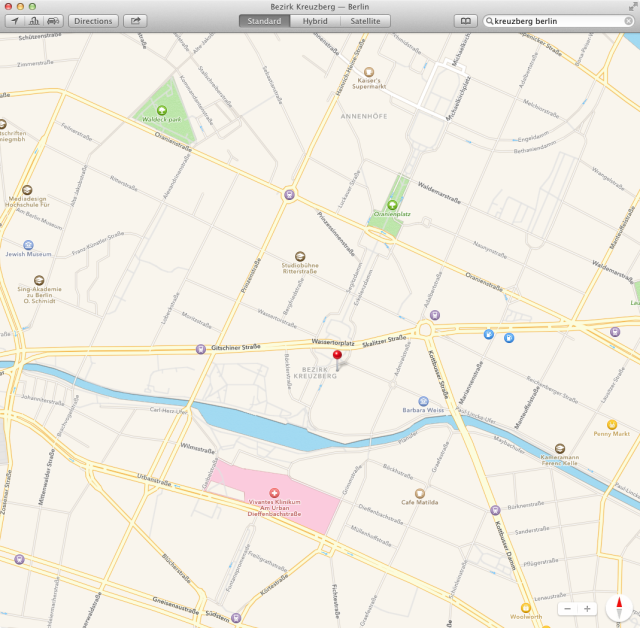Viewport: 640px width, 628px height.
Task: Click the current location arrow button
Action: click(15, 21)
